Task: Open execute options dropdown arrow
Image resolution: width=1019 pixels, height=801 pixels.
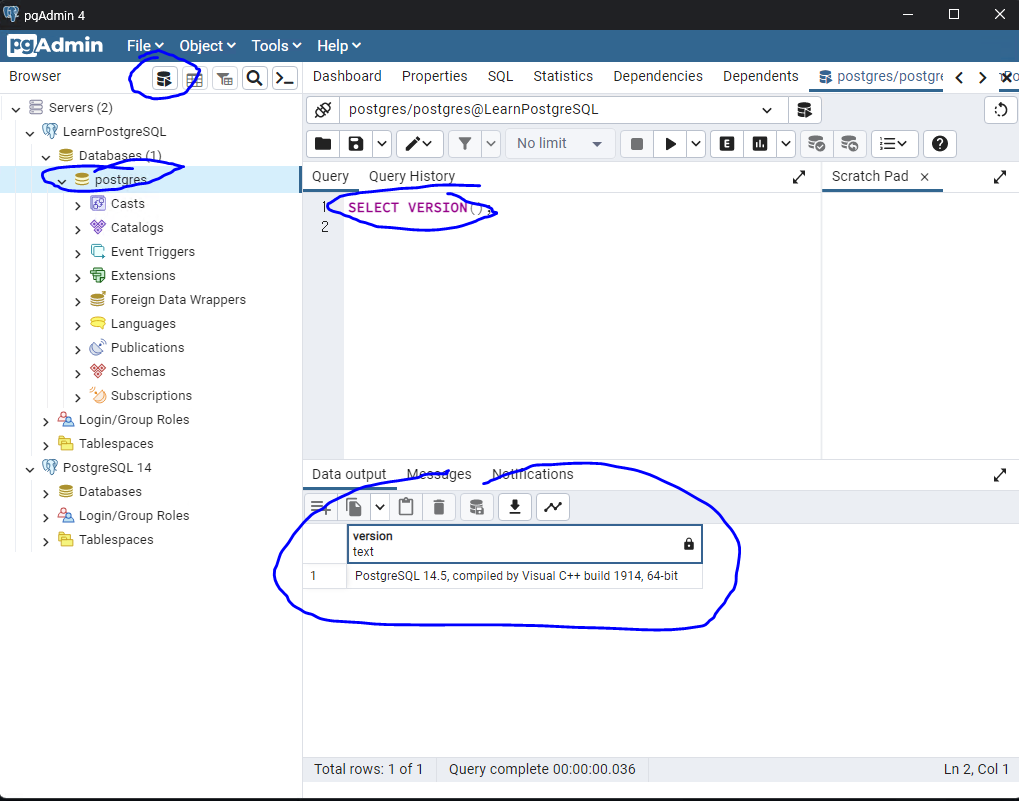Action: pyautogui.click(x=696, y=144)
